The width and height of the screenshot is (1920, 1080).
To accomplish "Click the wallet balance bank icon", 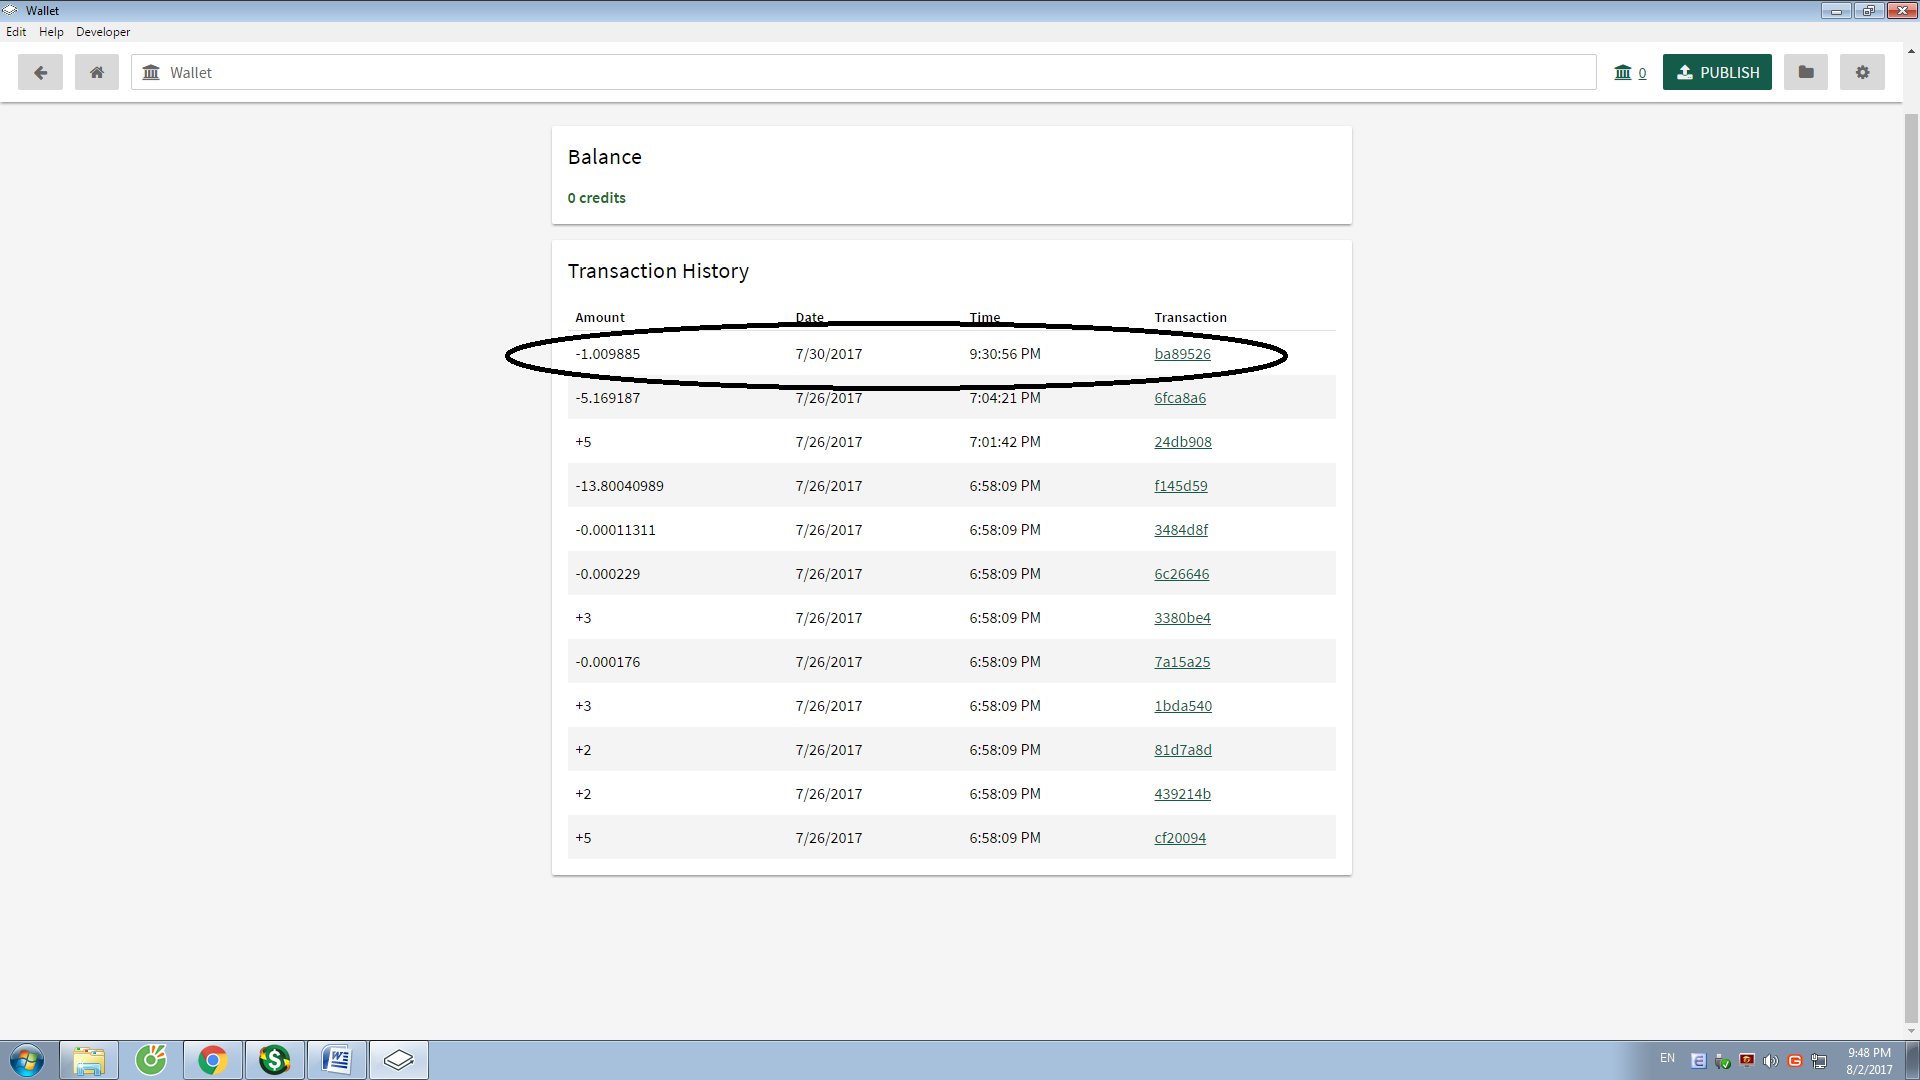I will [x=1623, y=72].
